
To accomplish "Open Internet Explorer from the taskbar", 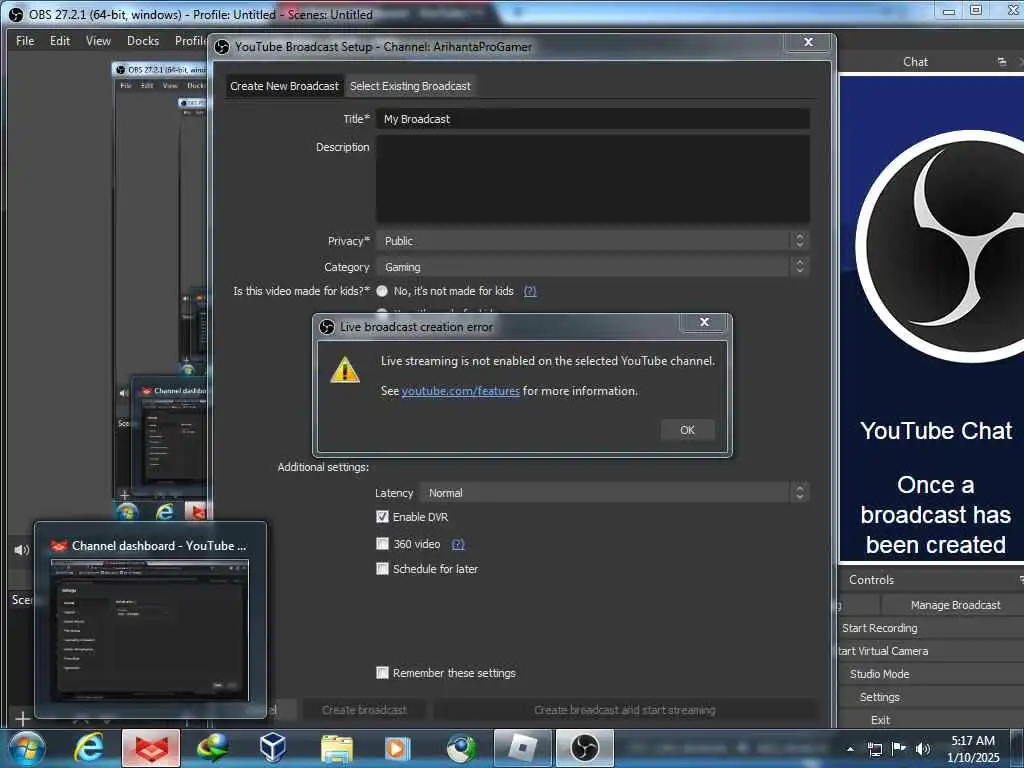I will [89, 748].
